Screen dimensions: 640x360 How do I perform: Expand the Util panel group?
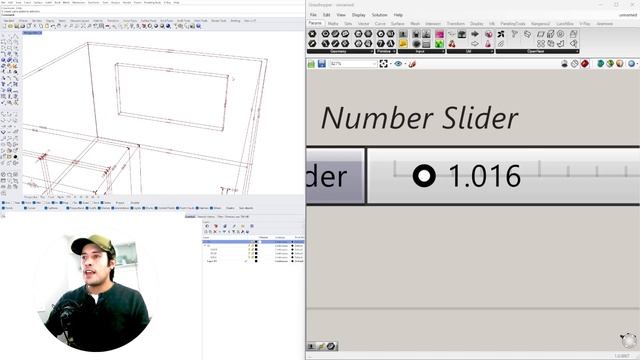(x=492, y=51)
